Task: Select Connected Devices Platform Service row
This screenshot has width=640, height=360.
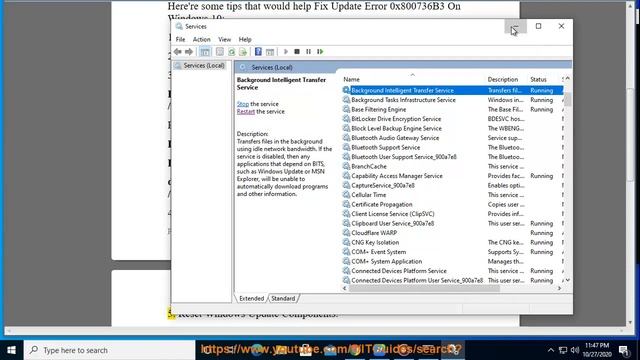Action: (453, 271)
